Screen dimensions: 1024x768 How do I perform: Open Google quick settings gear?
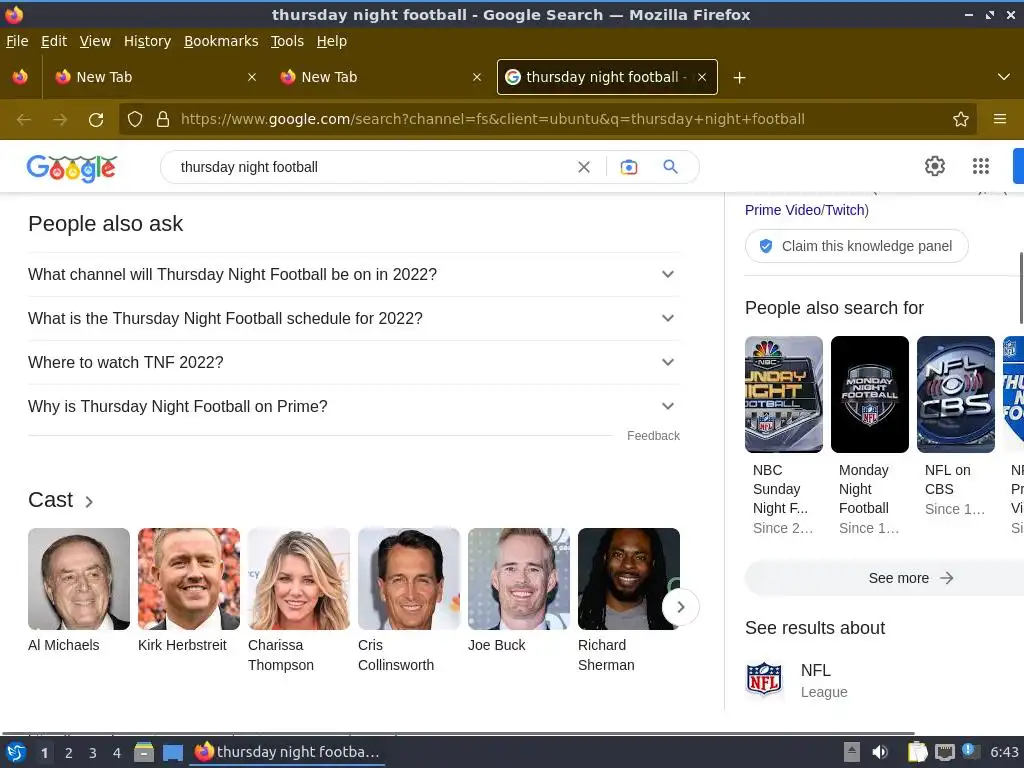coord(935,167)
